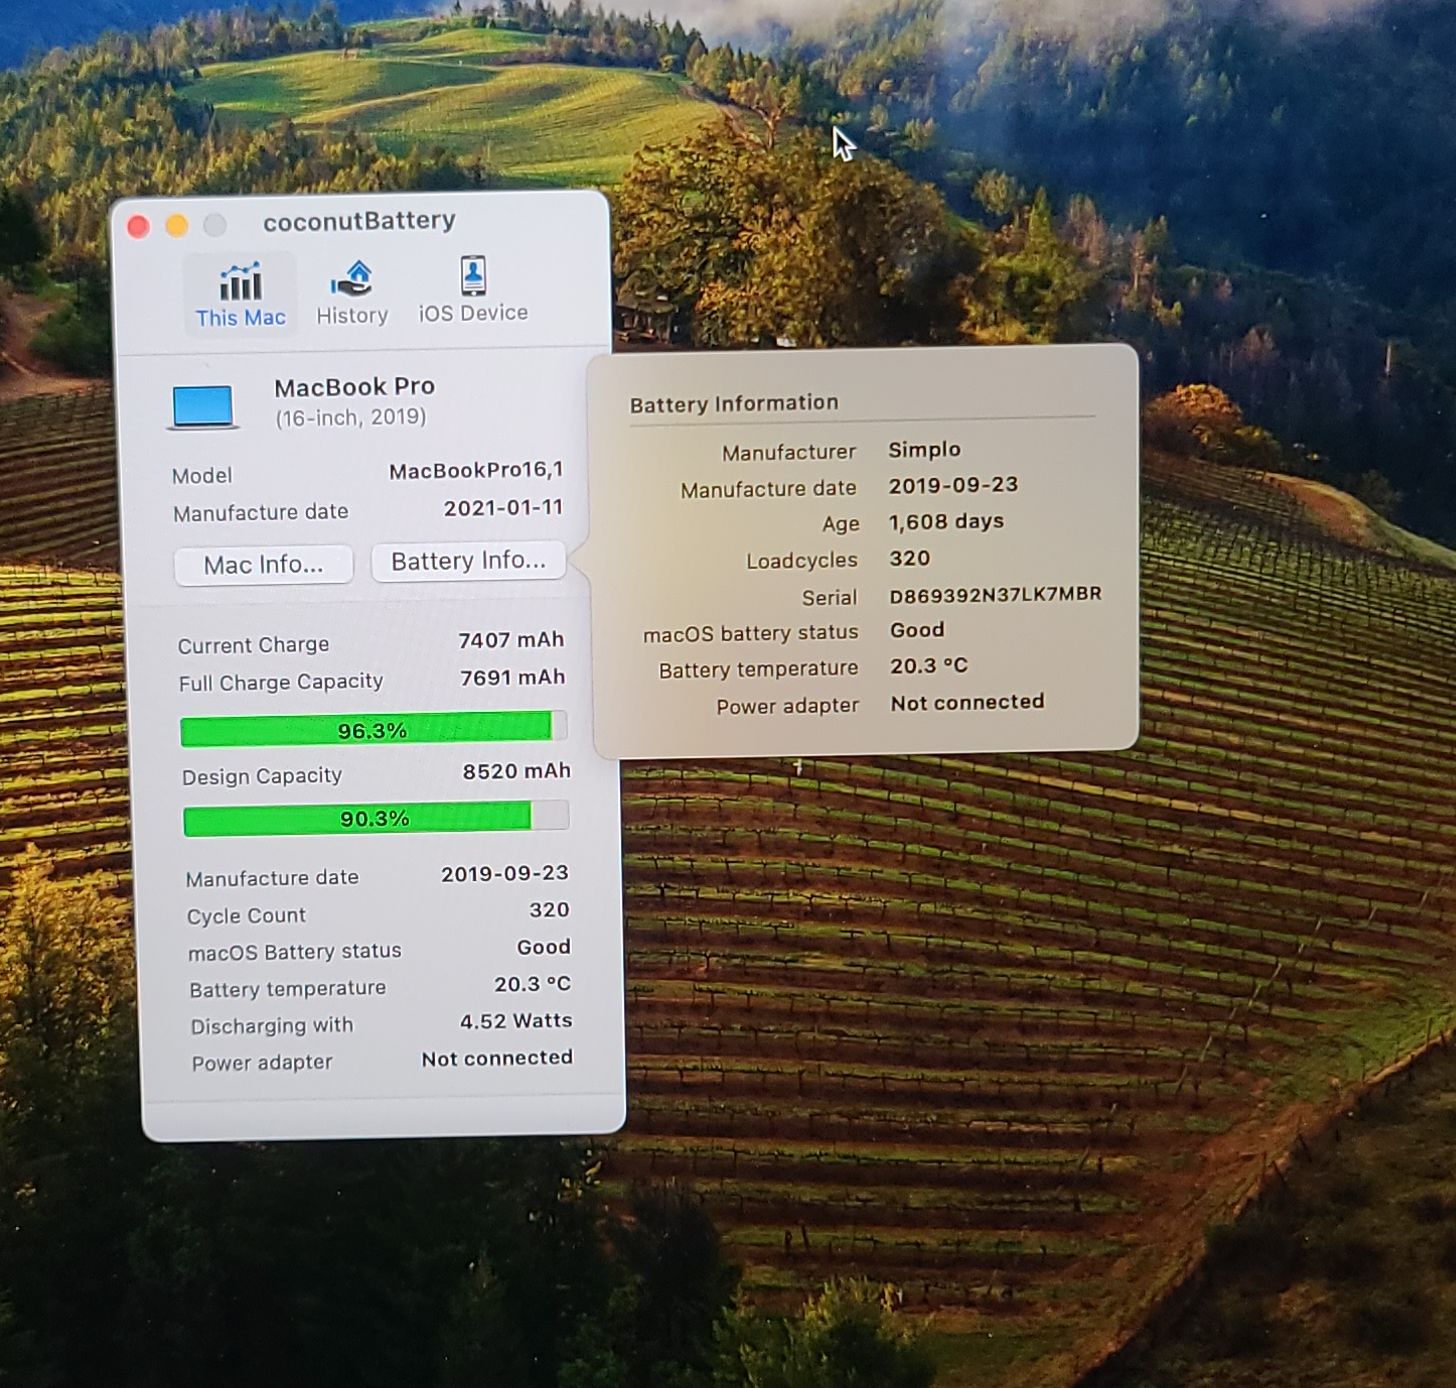This screenshot has width=1456, height=1388.
Task: Switch to the iOS Device tab
Action: pos(473,290)
